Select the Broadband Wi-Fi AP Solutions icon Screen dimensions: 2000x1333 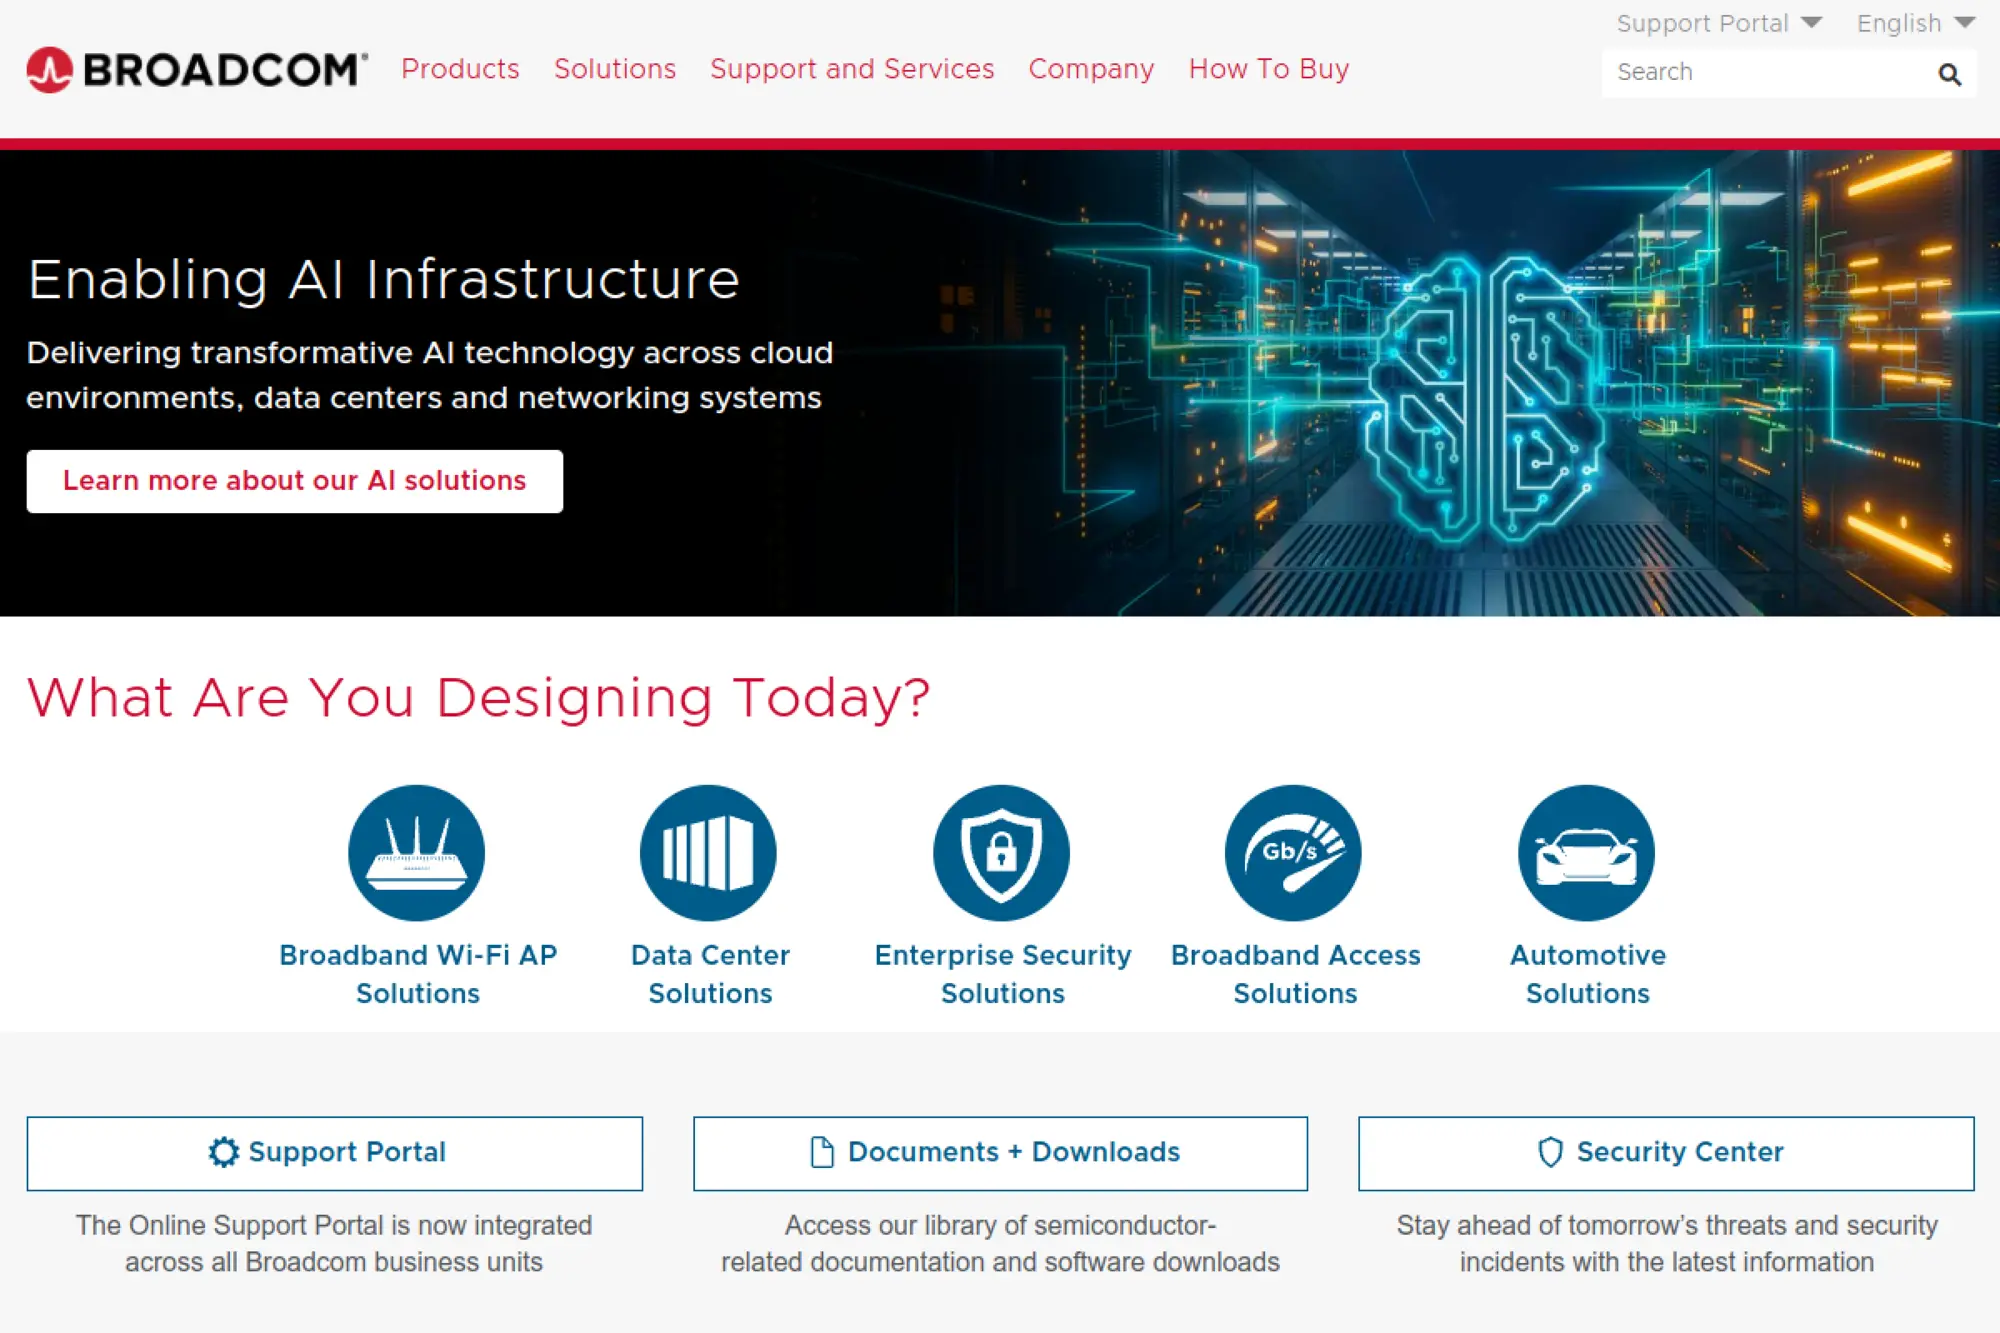click(x=416, y=852)
